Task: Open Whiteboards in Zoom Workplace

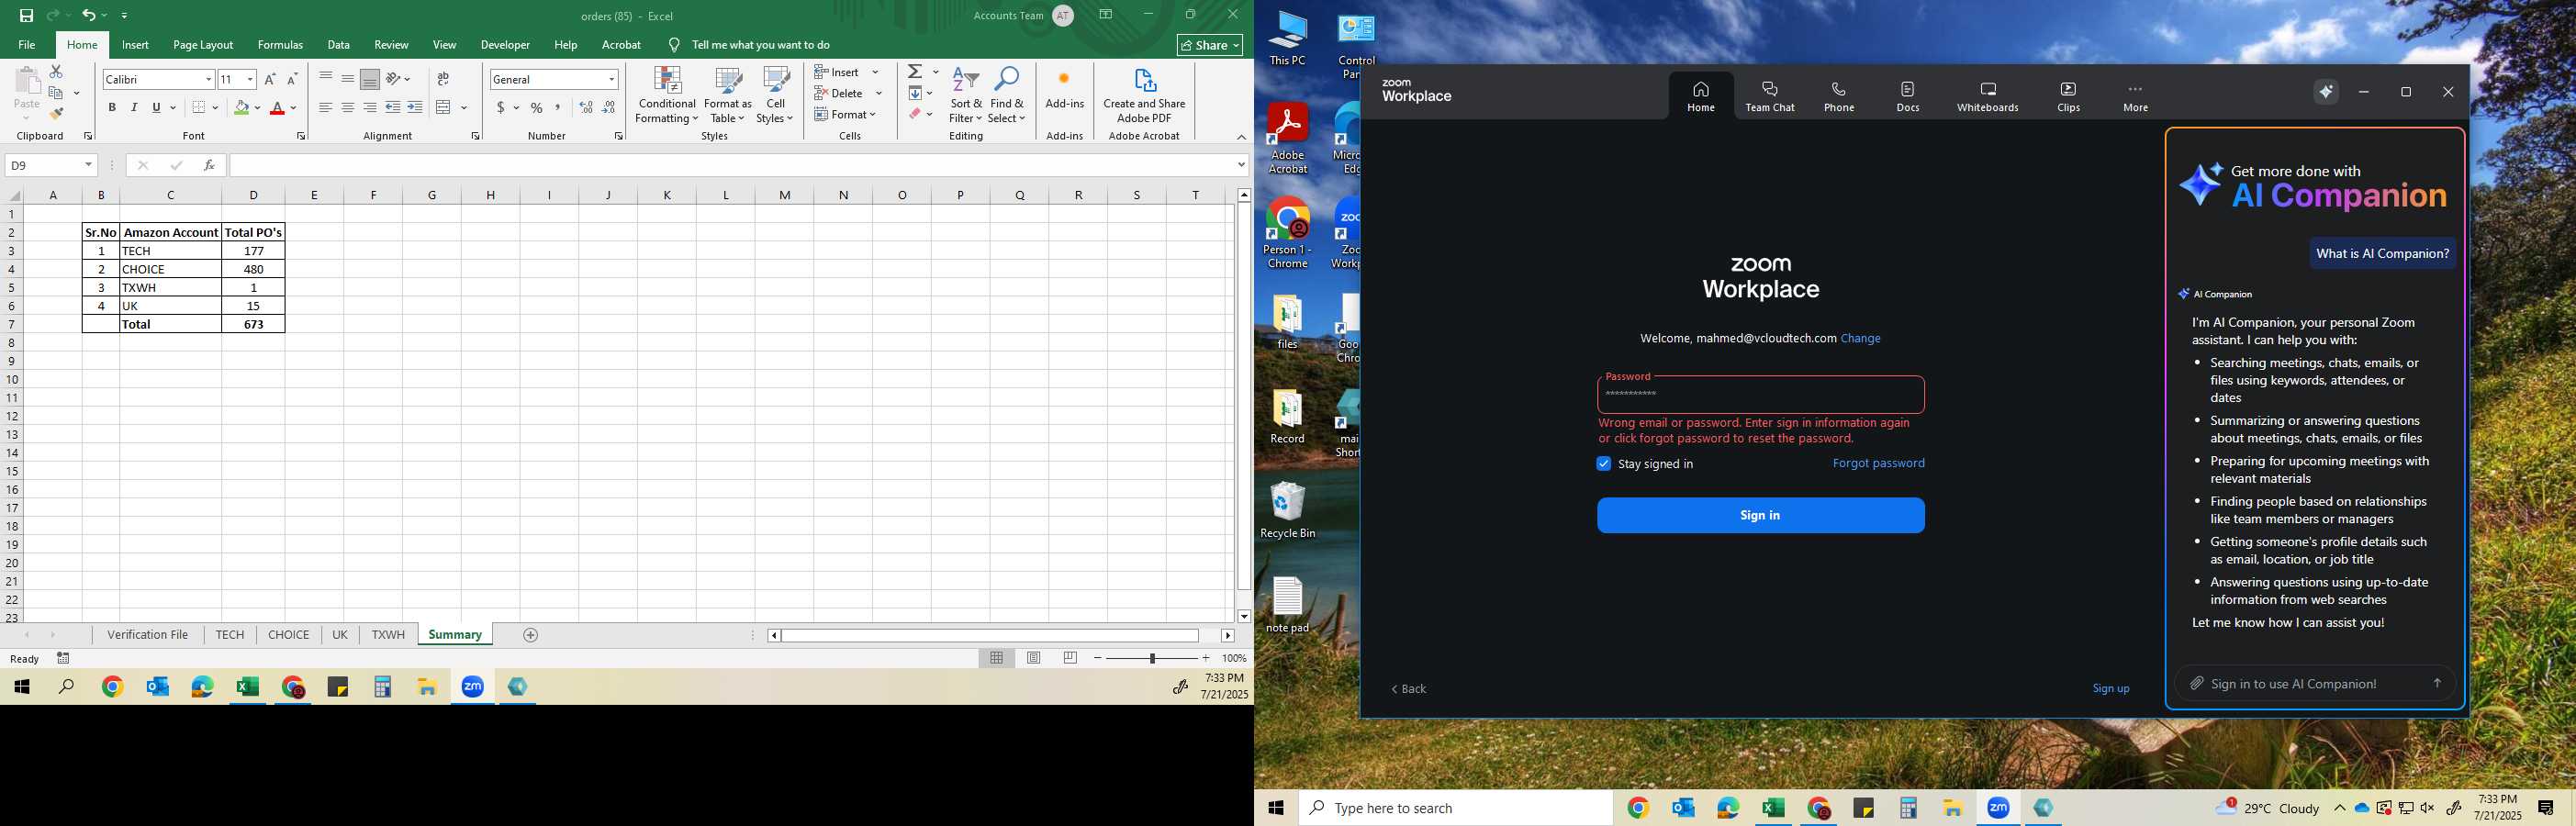Action: pos(1988,96)
